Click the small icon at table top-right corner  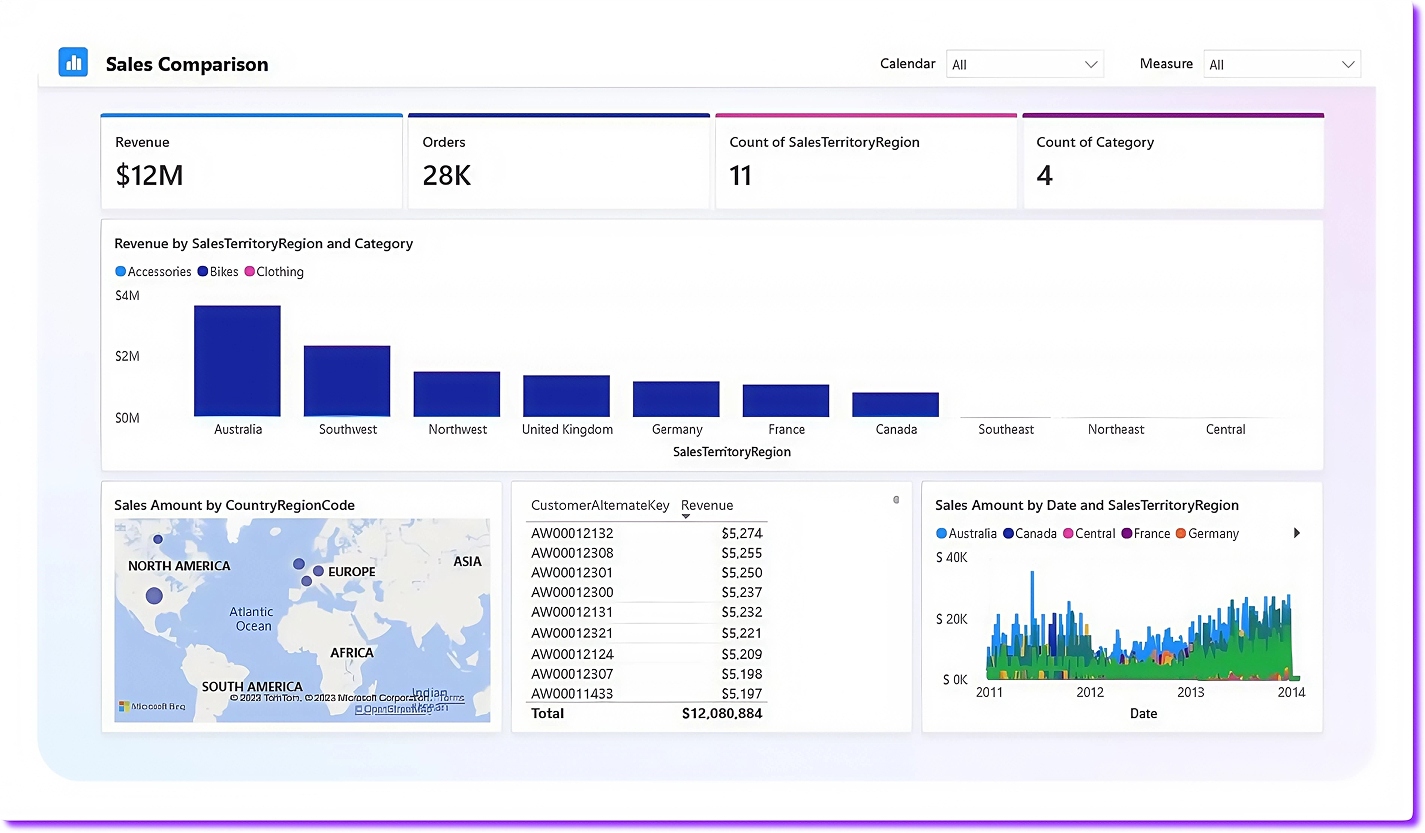point(896,500)
